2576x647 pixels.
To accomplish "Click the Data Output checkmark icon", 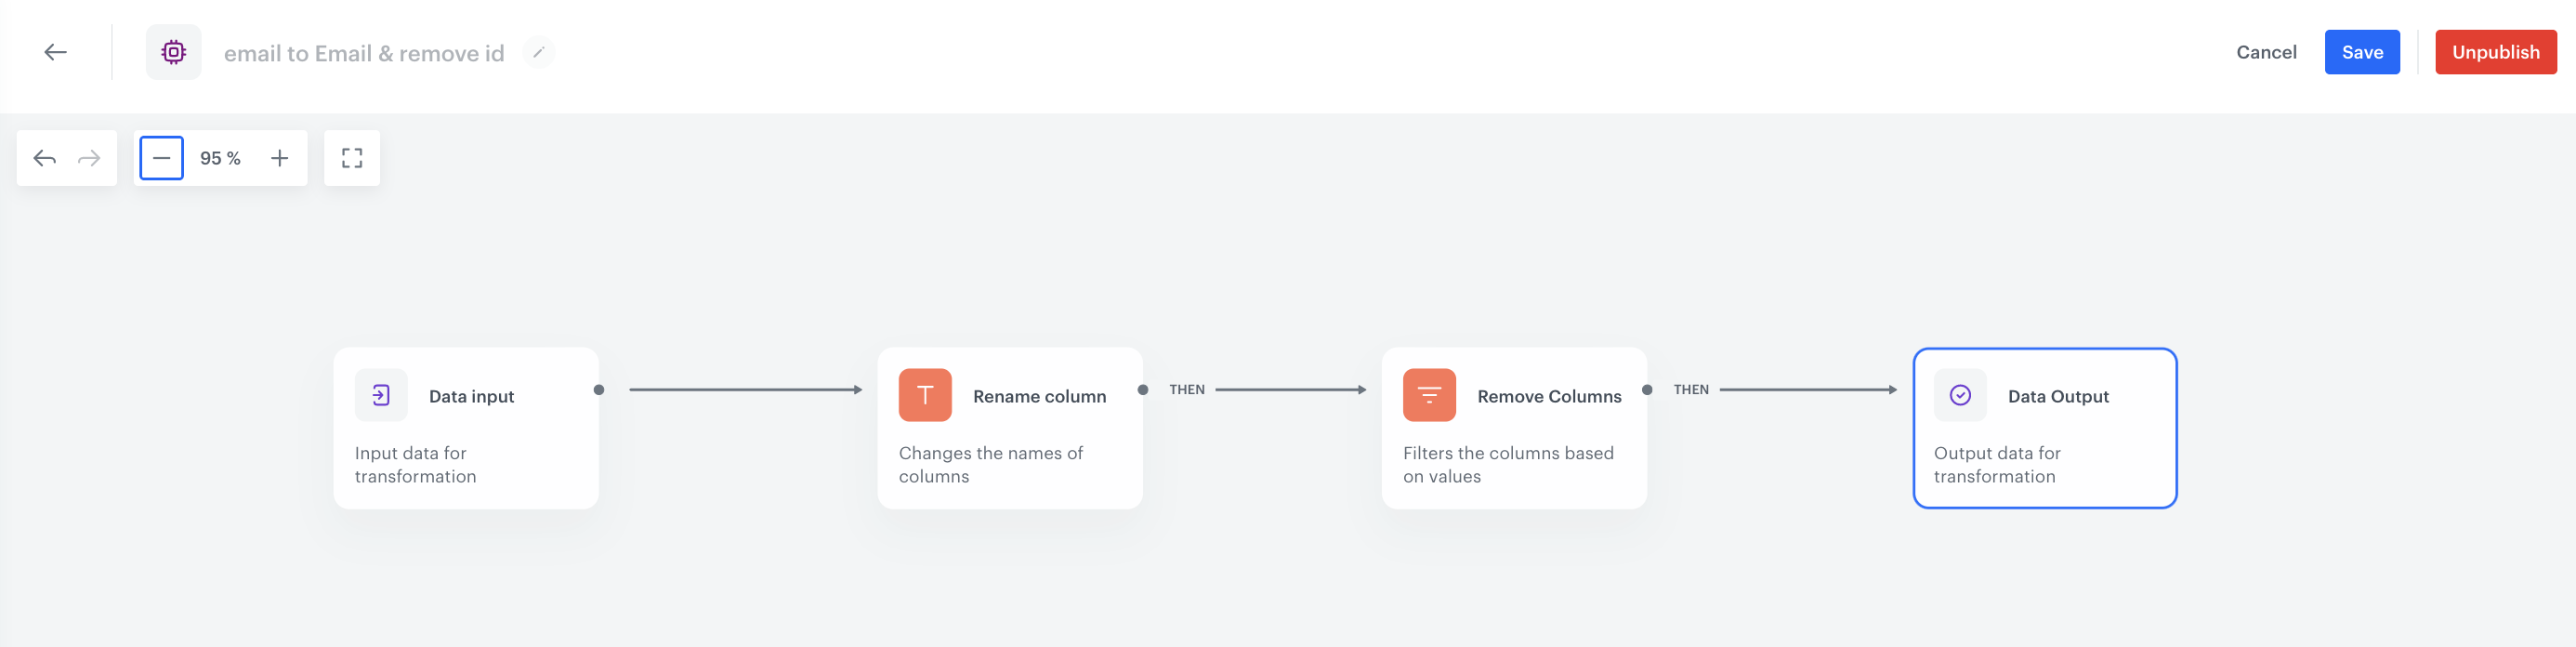I will (1960, 395).
